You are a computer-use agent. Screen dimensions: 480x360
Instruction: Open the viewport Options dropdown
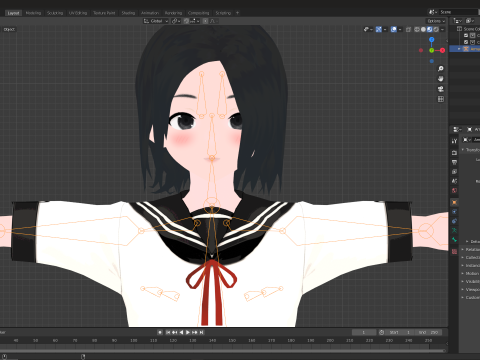[x=436, y=21]
